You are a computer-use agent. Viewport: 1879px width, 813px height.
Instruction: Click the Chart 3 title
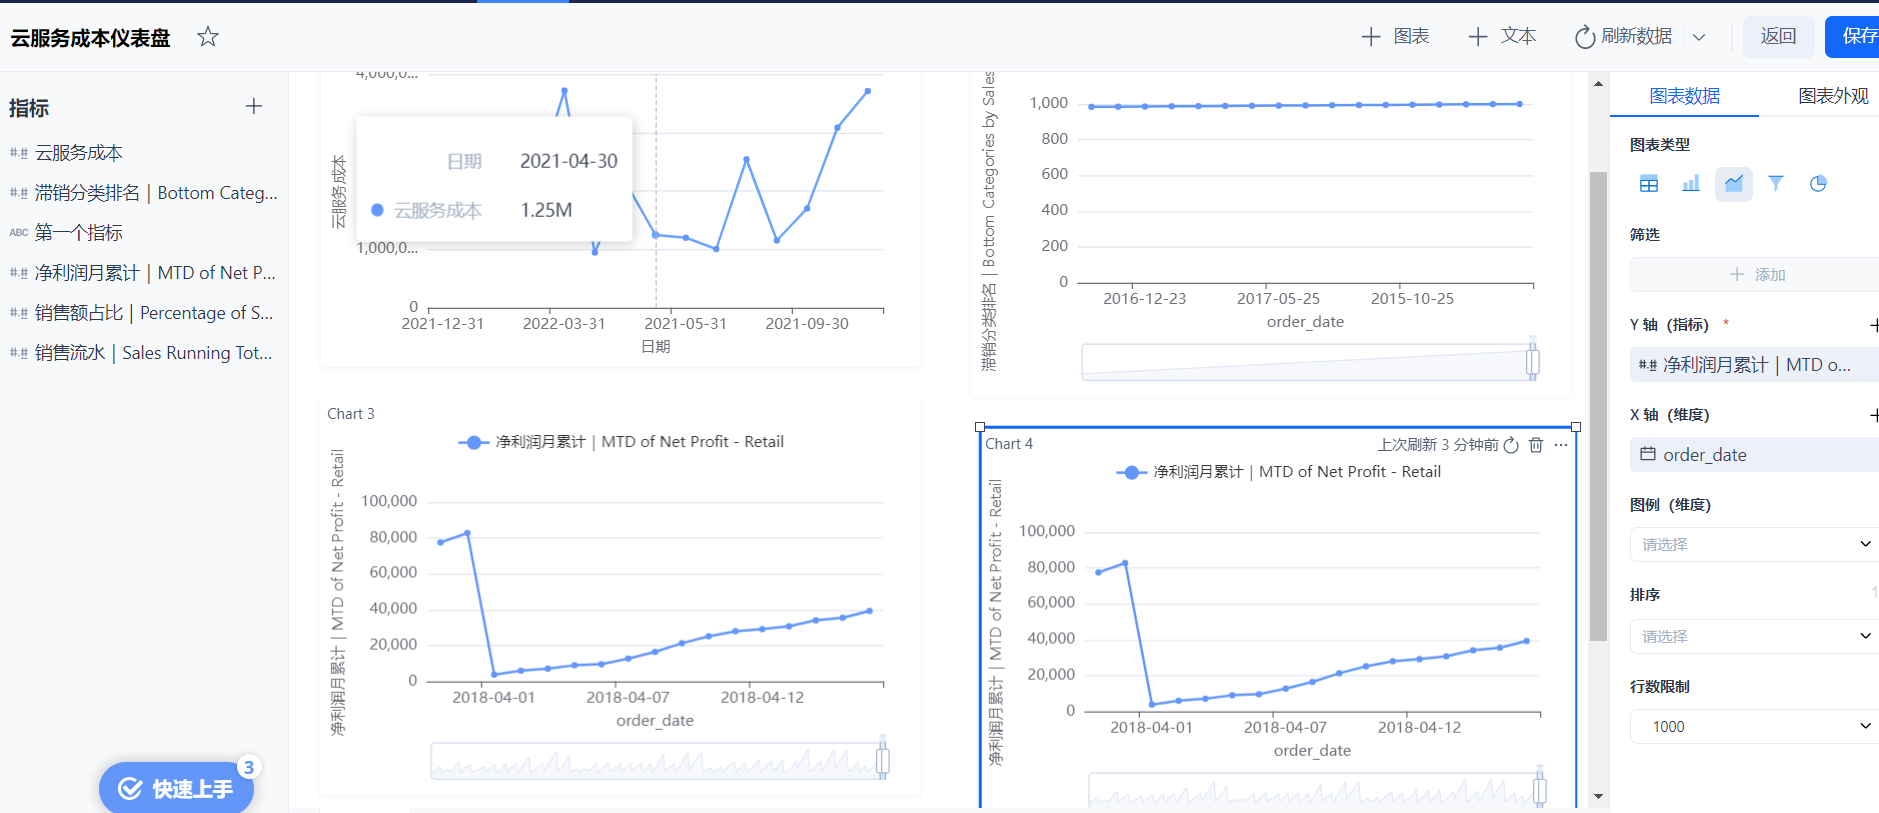tap(351, 414)
